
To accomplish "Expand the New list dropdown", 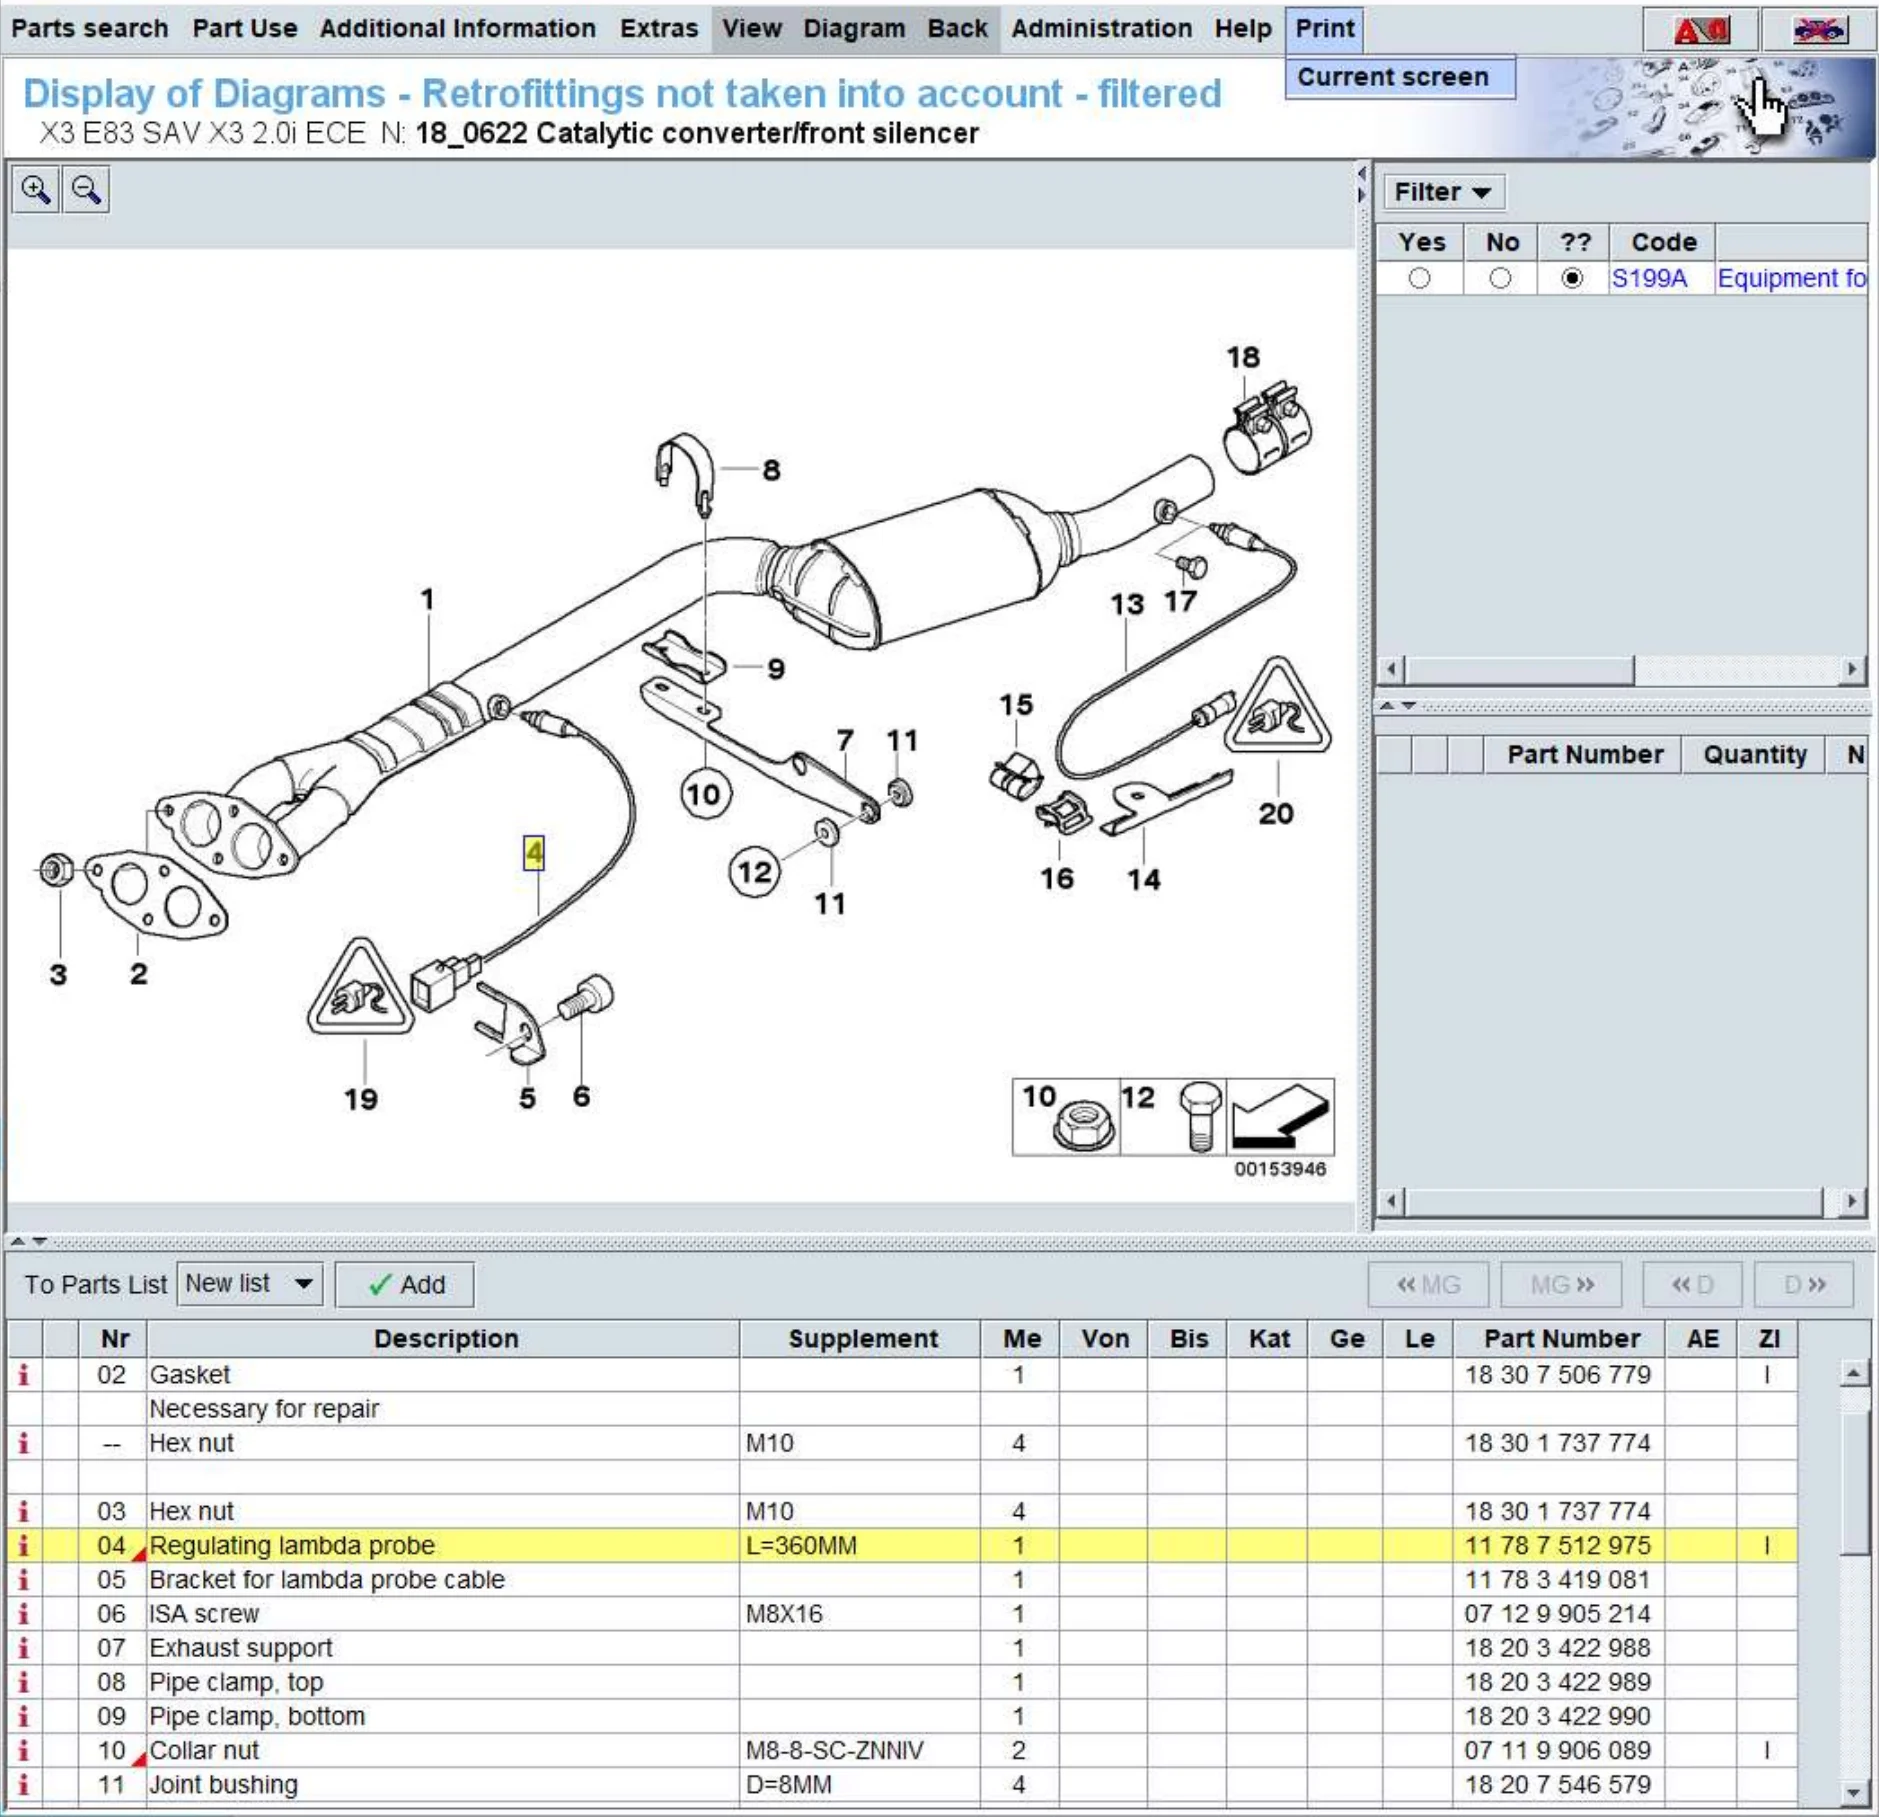I will (x=303, y=1284).
